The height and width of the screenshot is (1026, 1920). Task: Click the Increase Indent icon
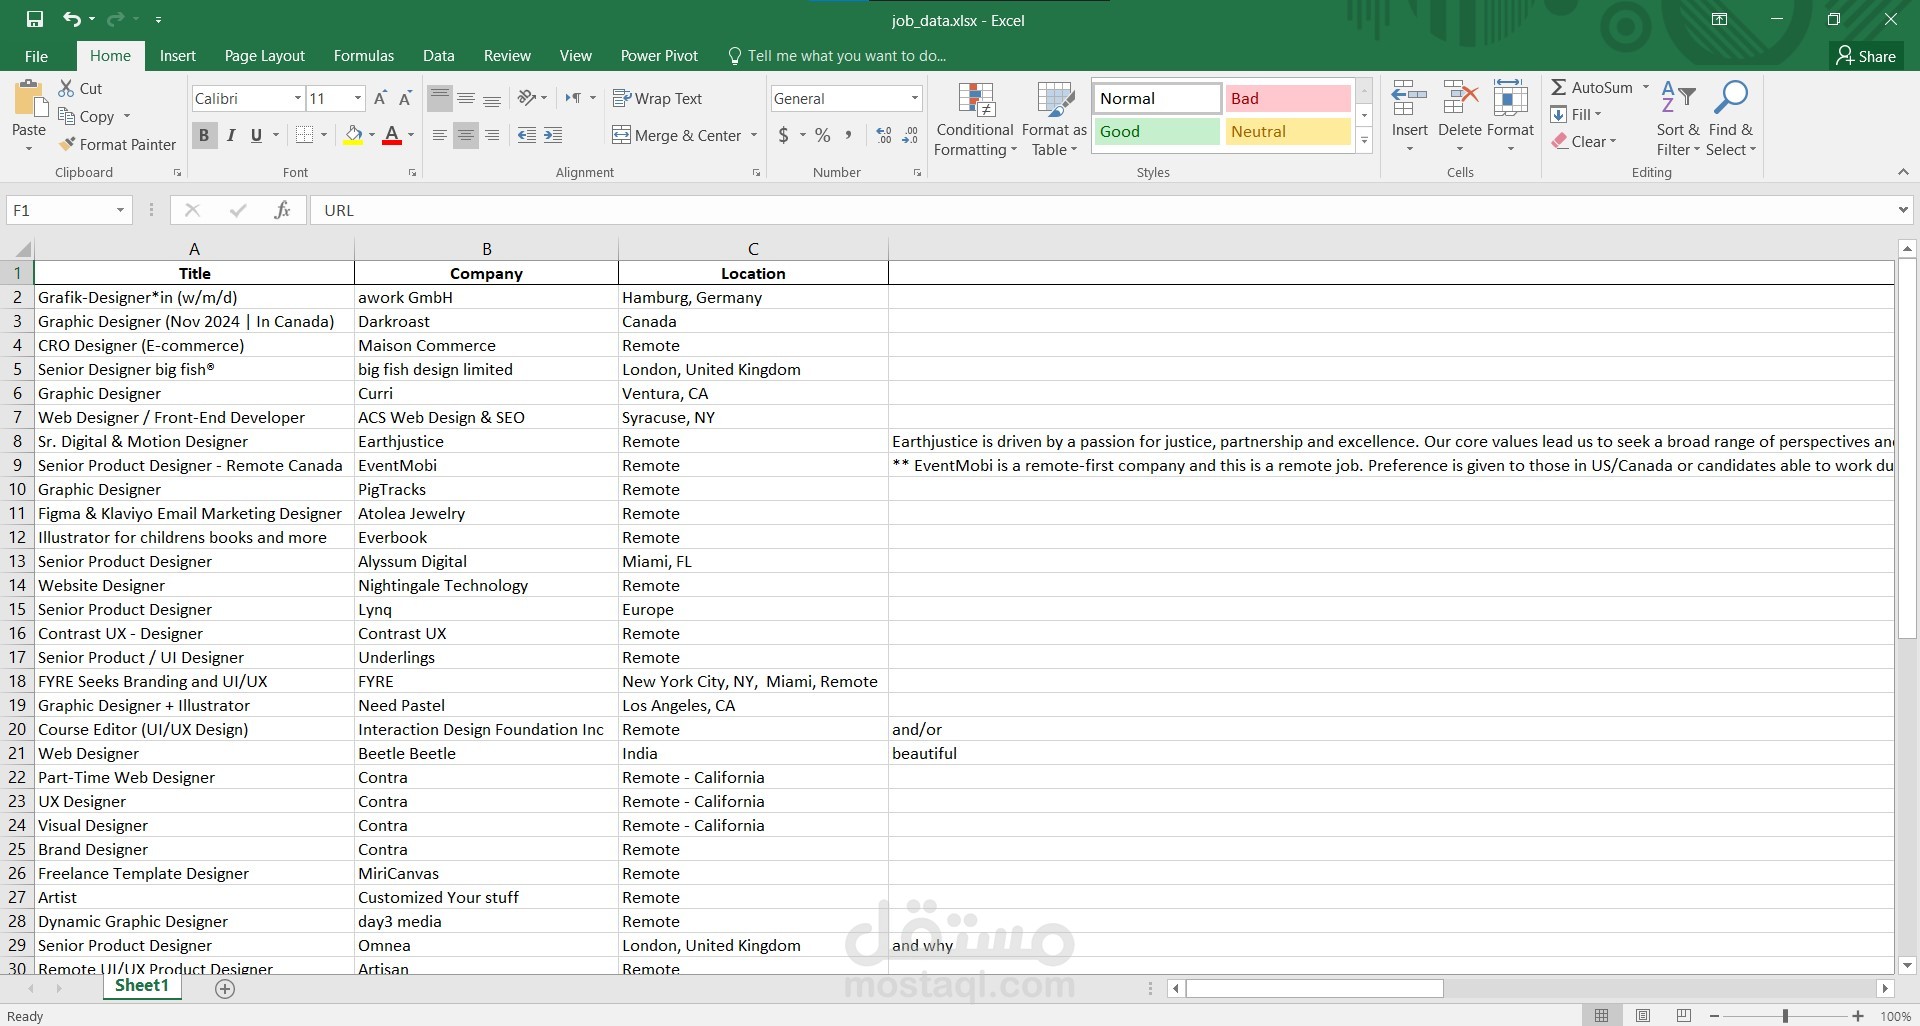[x=552, y=135]
